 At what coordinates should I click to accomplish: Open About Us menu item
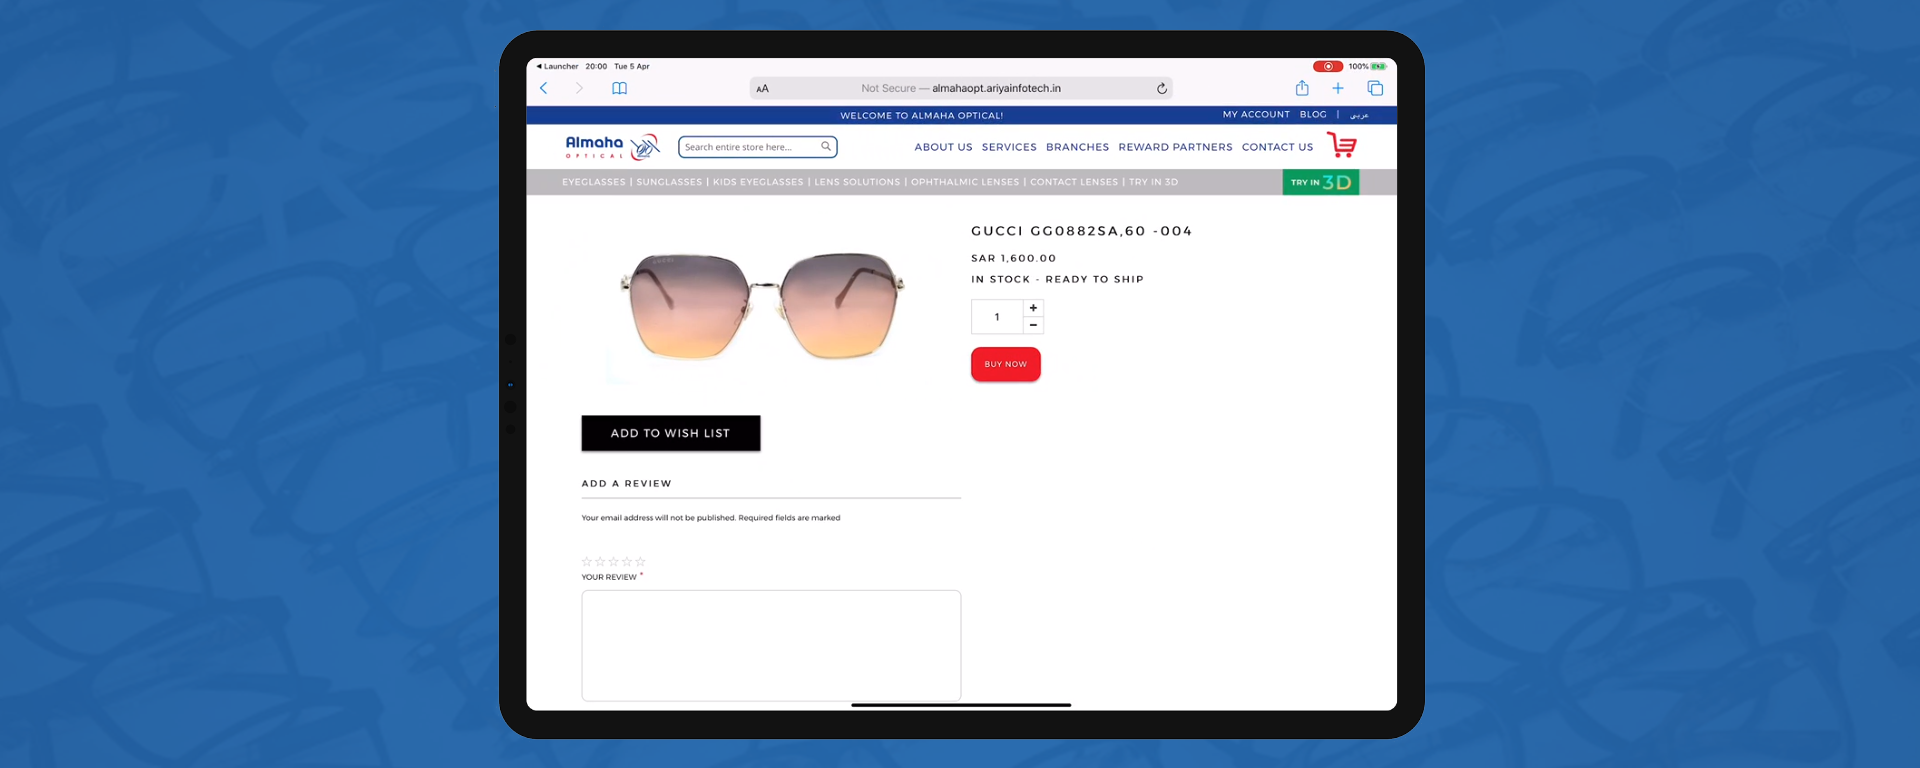[943, 147]
